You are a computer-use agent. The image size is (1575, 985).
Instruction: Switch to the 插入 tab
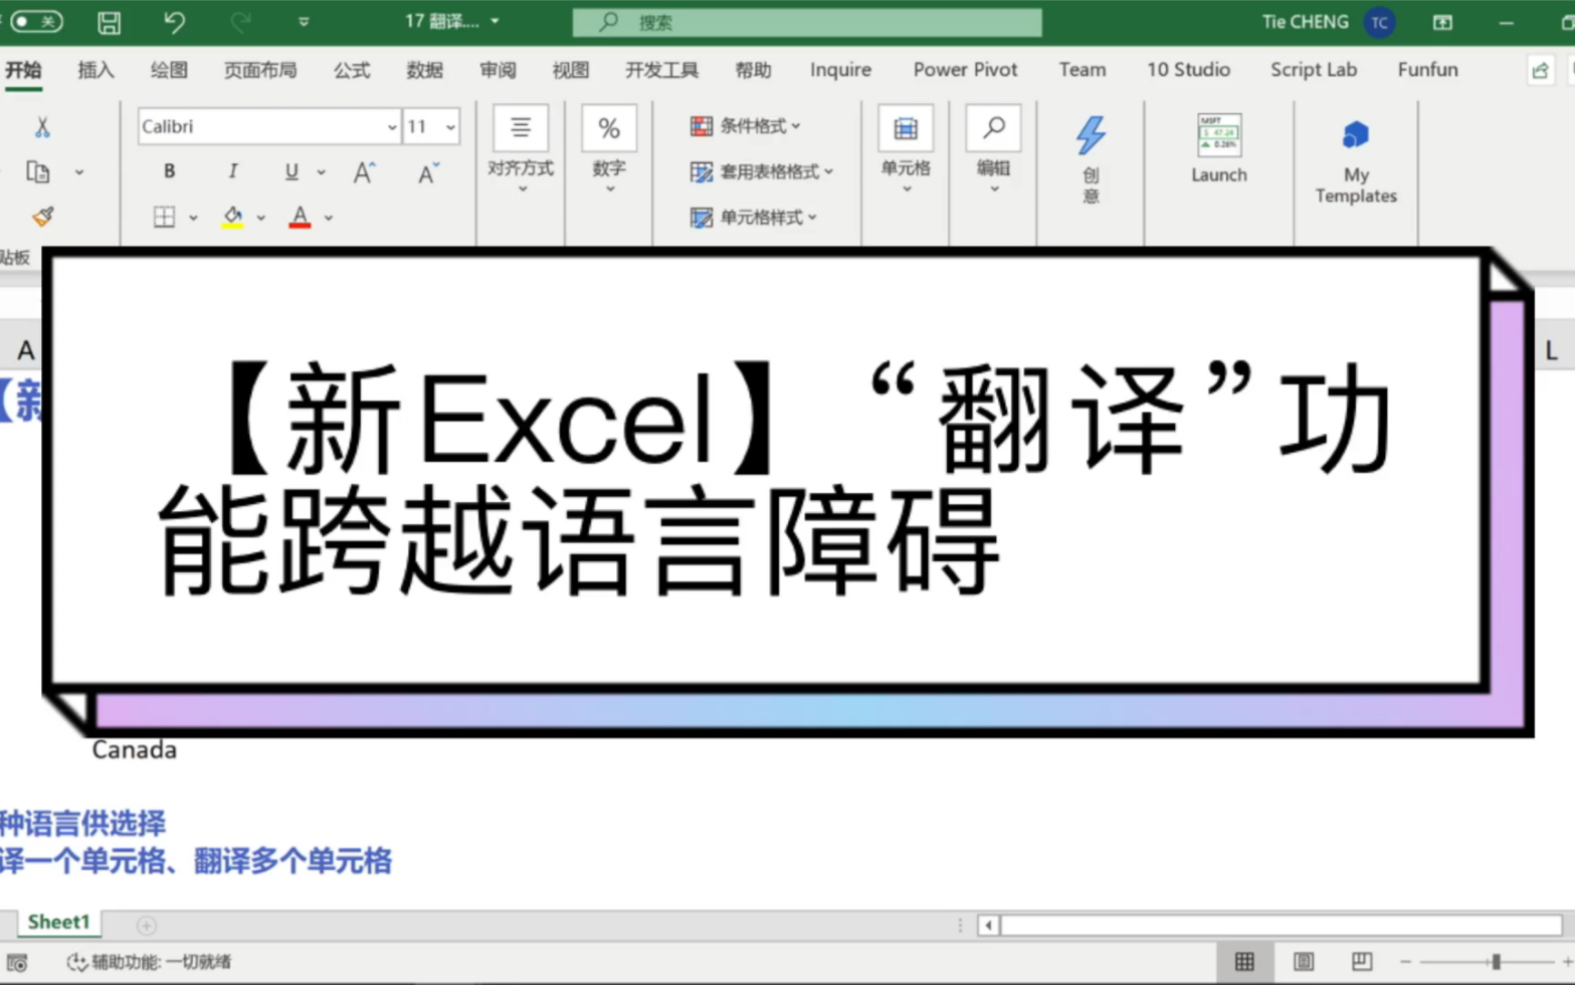(96, 70)
